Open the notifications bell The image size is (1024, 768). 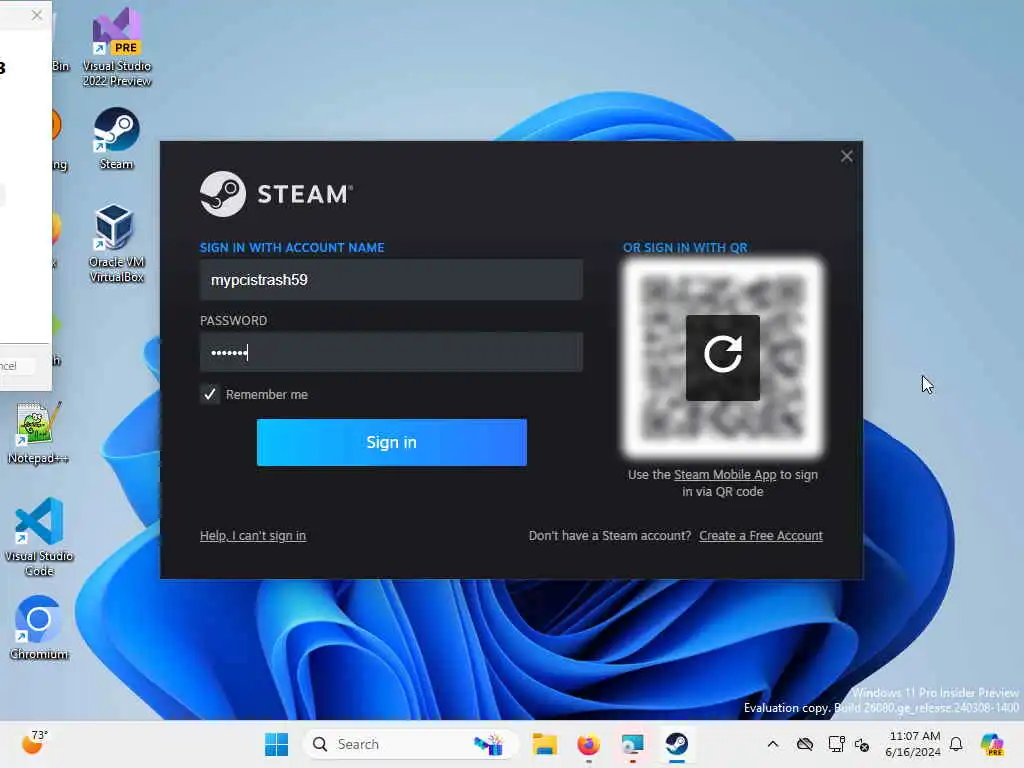(956, 744)
